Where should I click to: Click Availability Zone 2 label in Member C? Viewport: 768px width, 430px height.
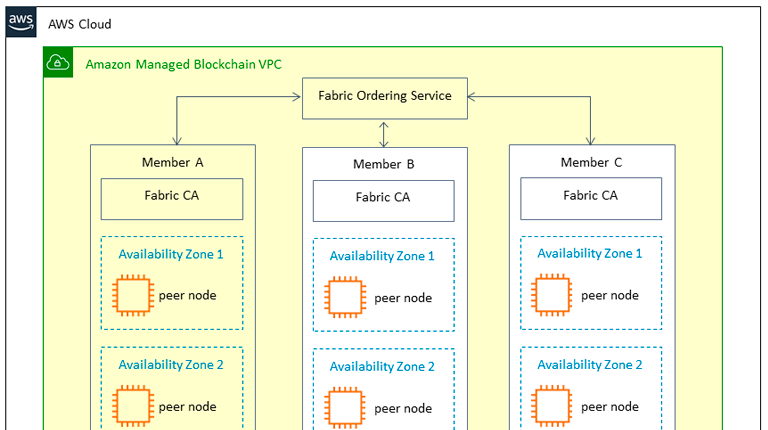[x=590, y=365]
